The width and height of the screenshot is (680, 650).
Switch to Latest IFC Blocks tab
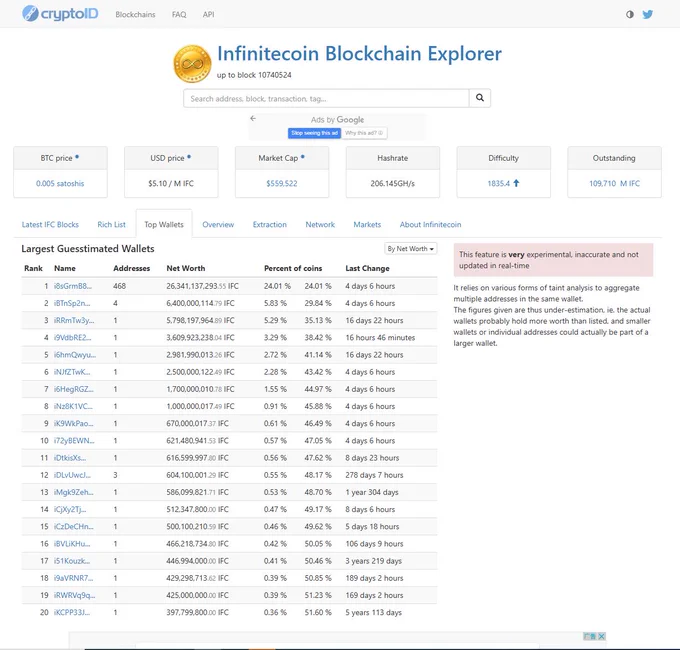coord(50,224)
